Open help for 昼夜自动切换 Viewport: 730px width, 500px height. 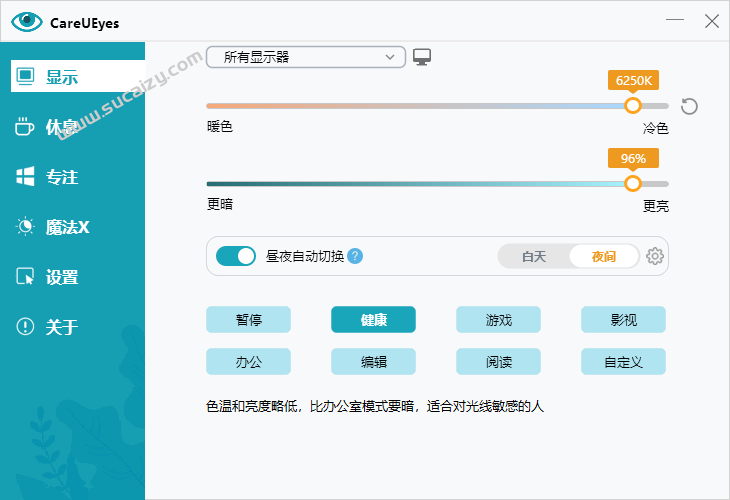coord(355,256)
